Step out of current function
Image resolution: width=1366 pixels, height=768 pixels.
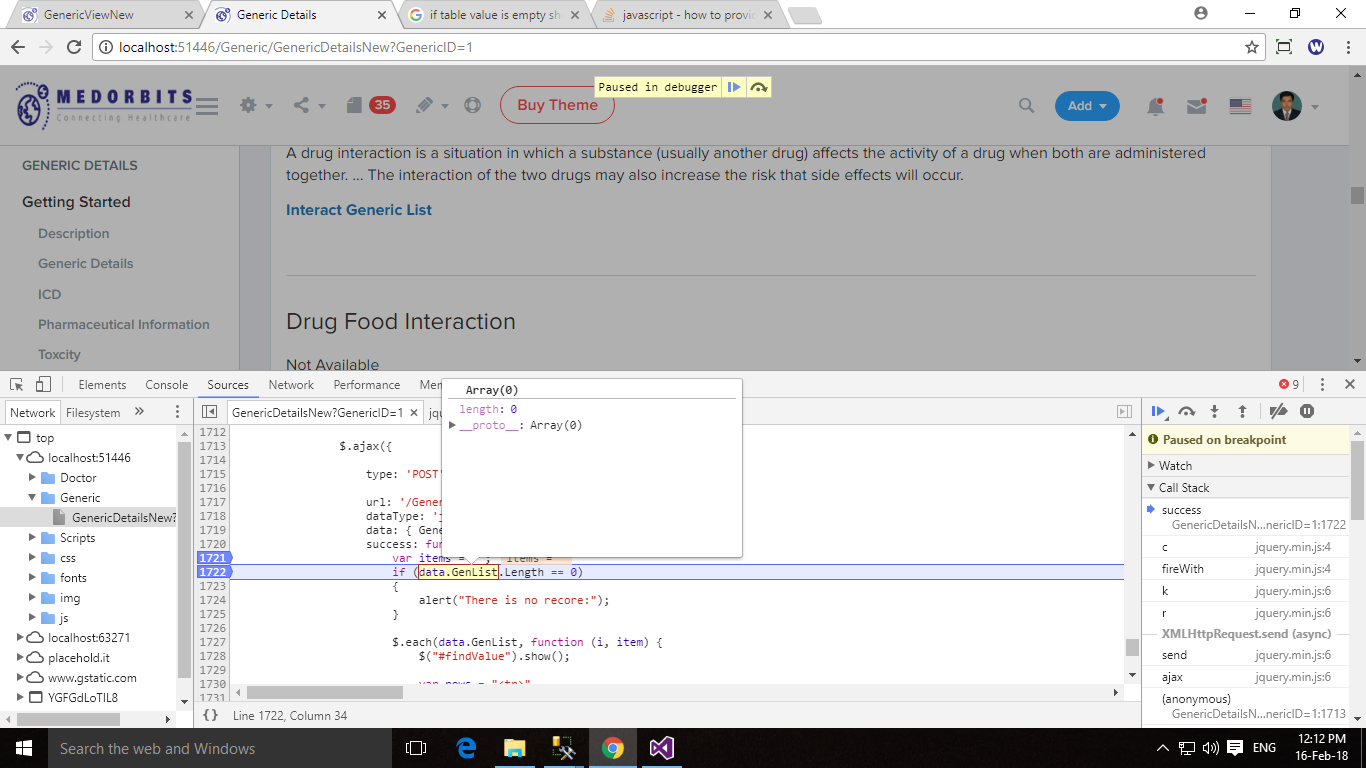[x=1242, y=411]
